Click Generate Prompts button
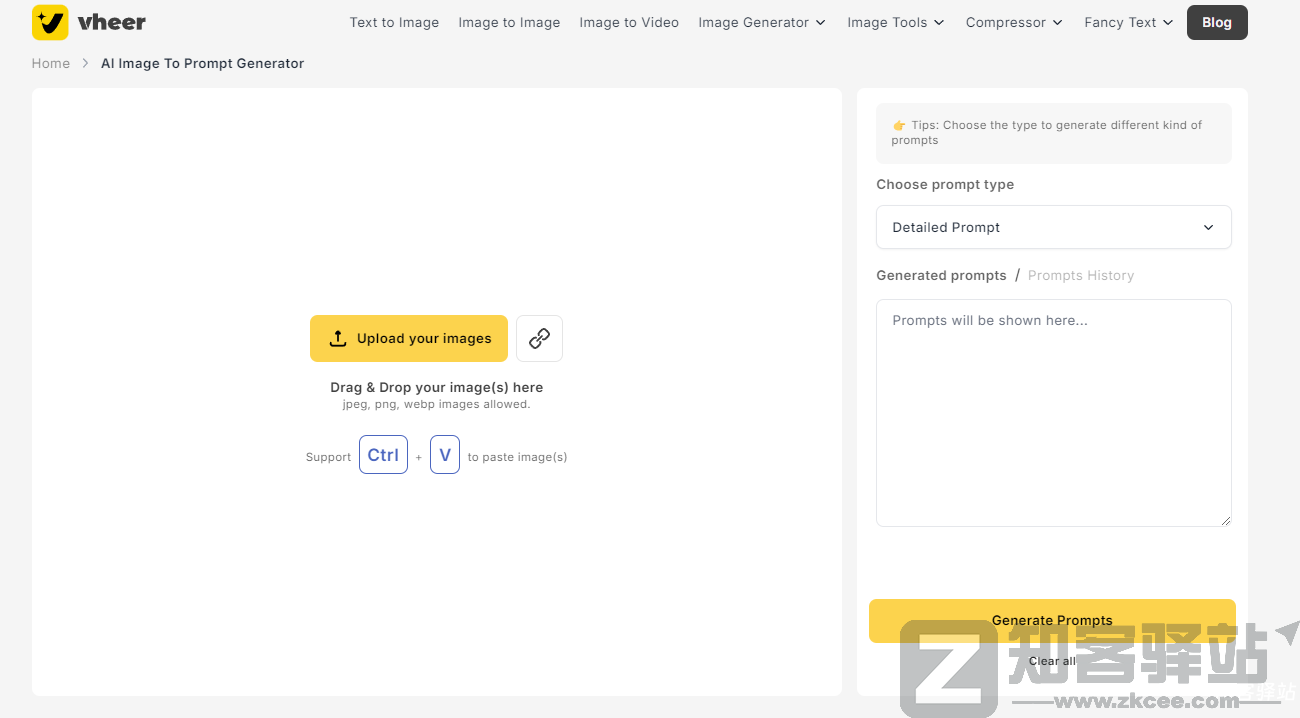1300x718 pixels. [x=1052, y=620]
